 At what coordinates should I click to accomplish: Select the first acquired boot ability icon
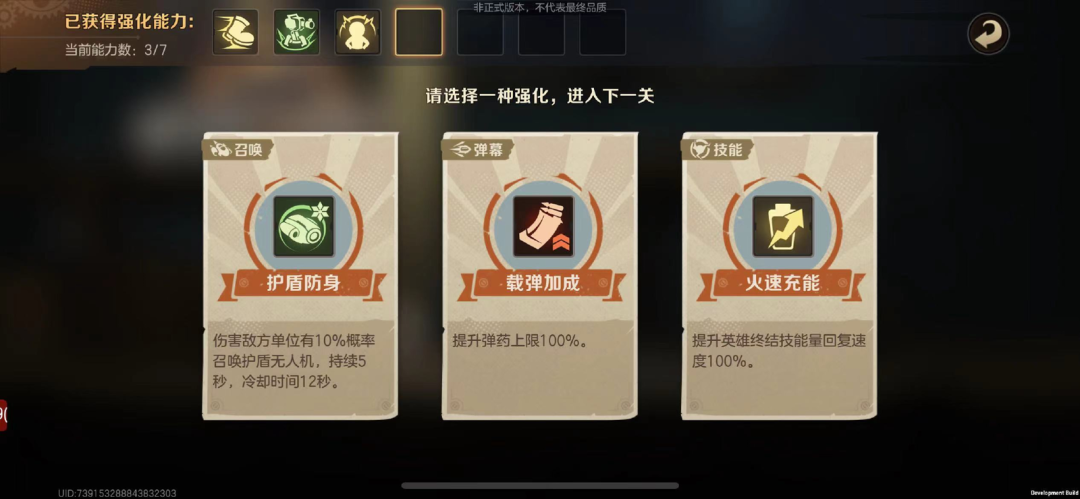(x=236, y=32)
